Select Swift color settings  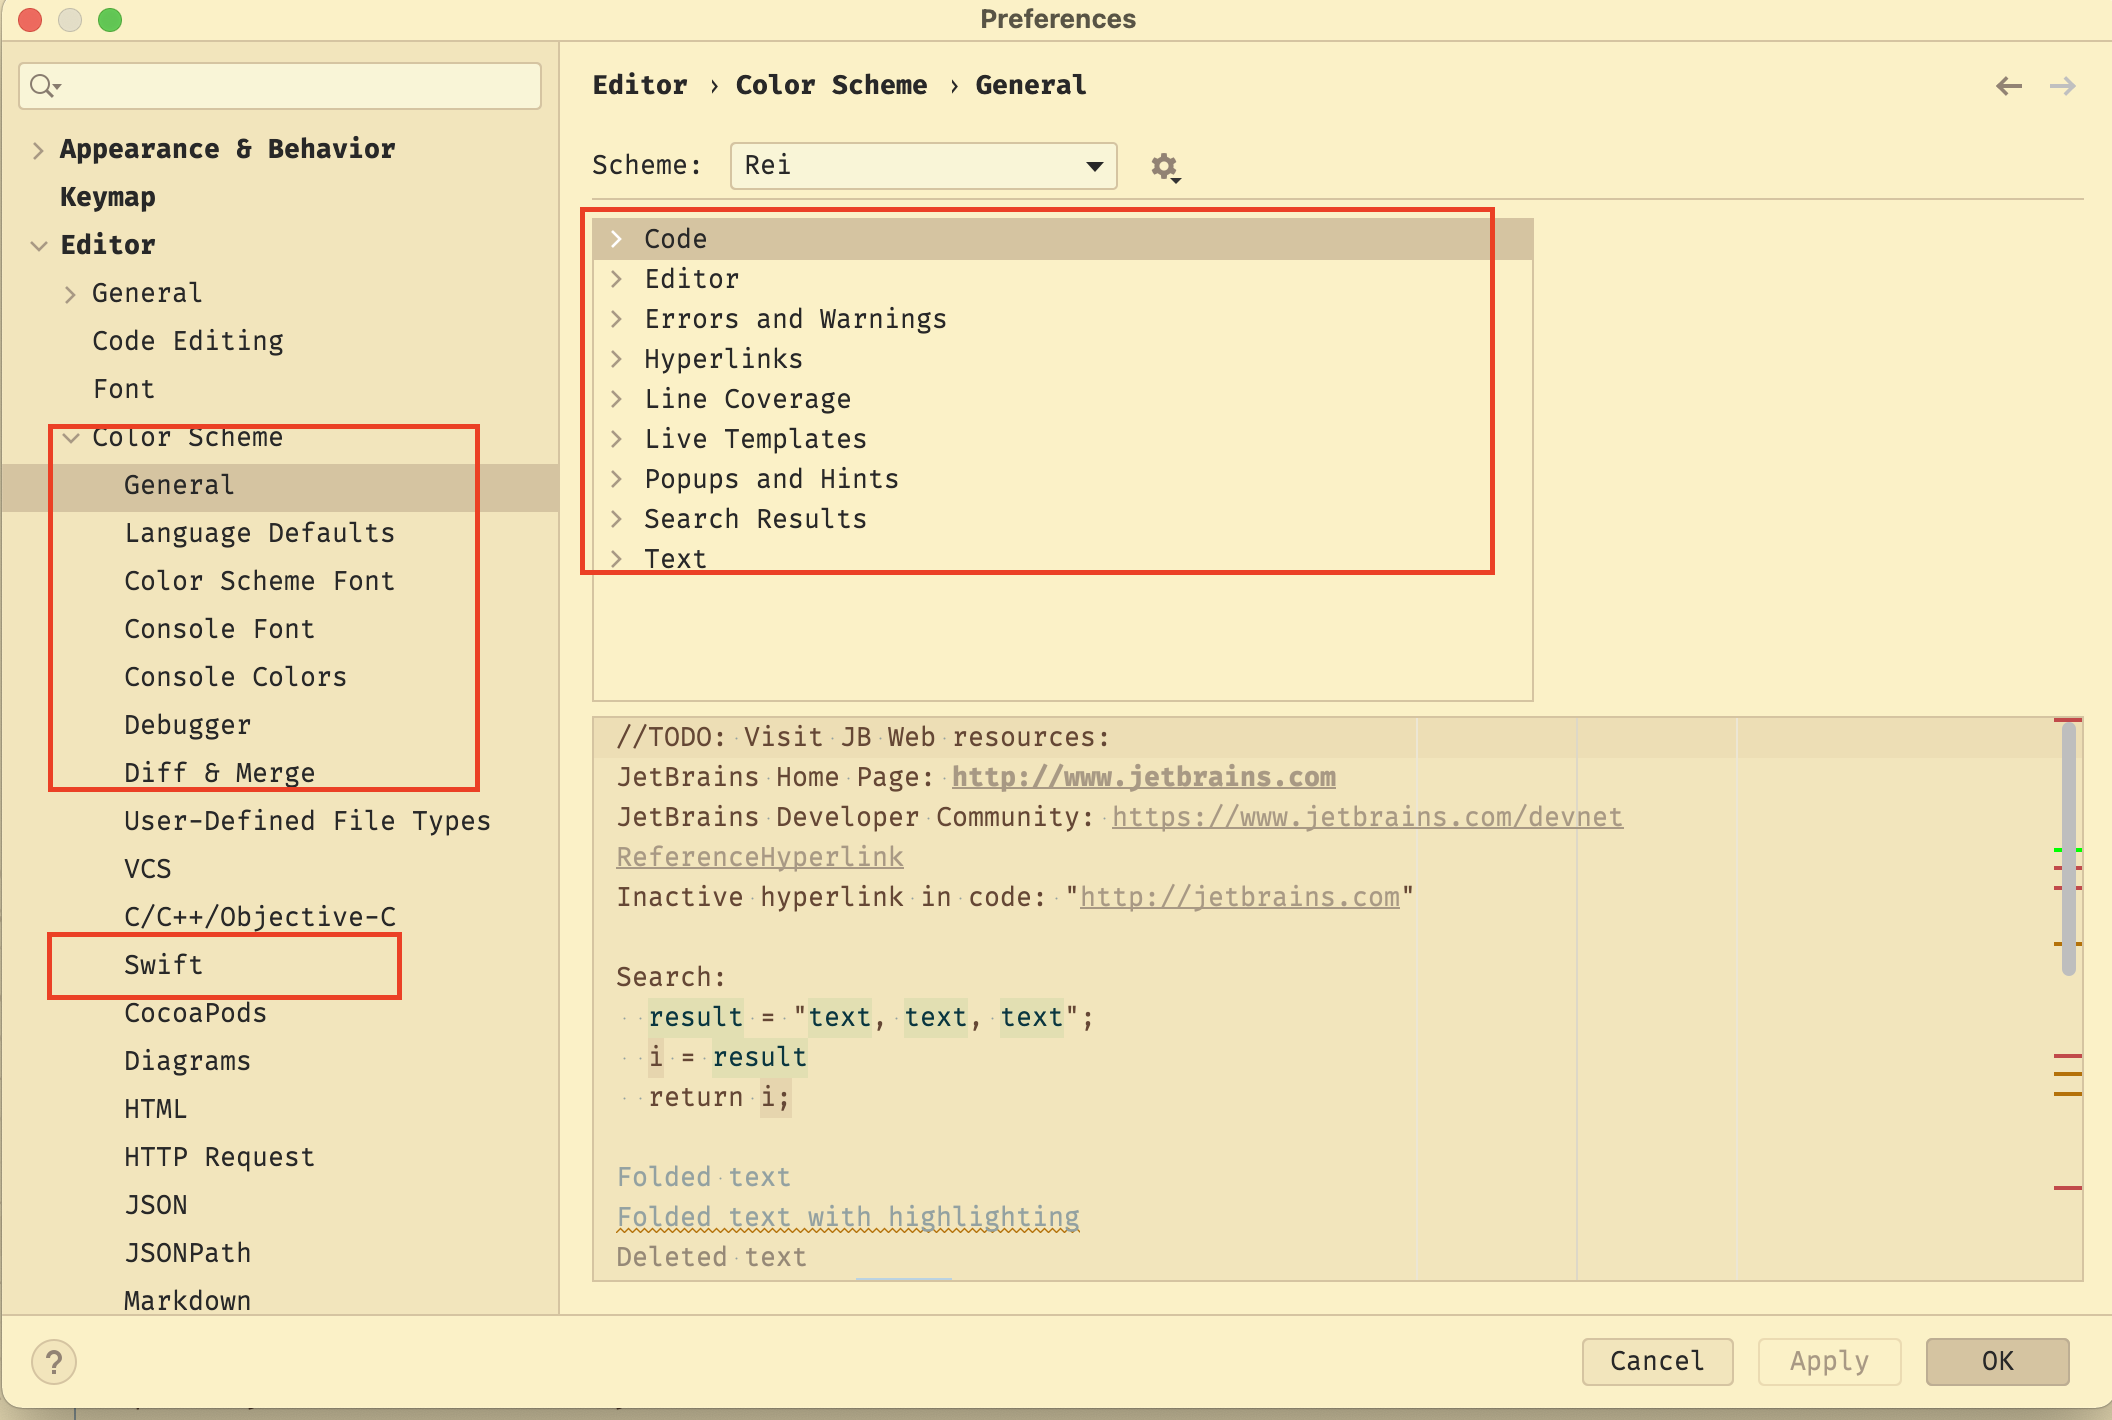pyautogui.click(x=164, y=965)
